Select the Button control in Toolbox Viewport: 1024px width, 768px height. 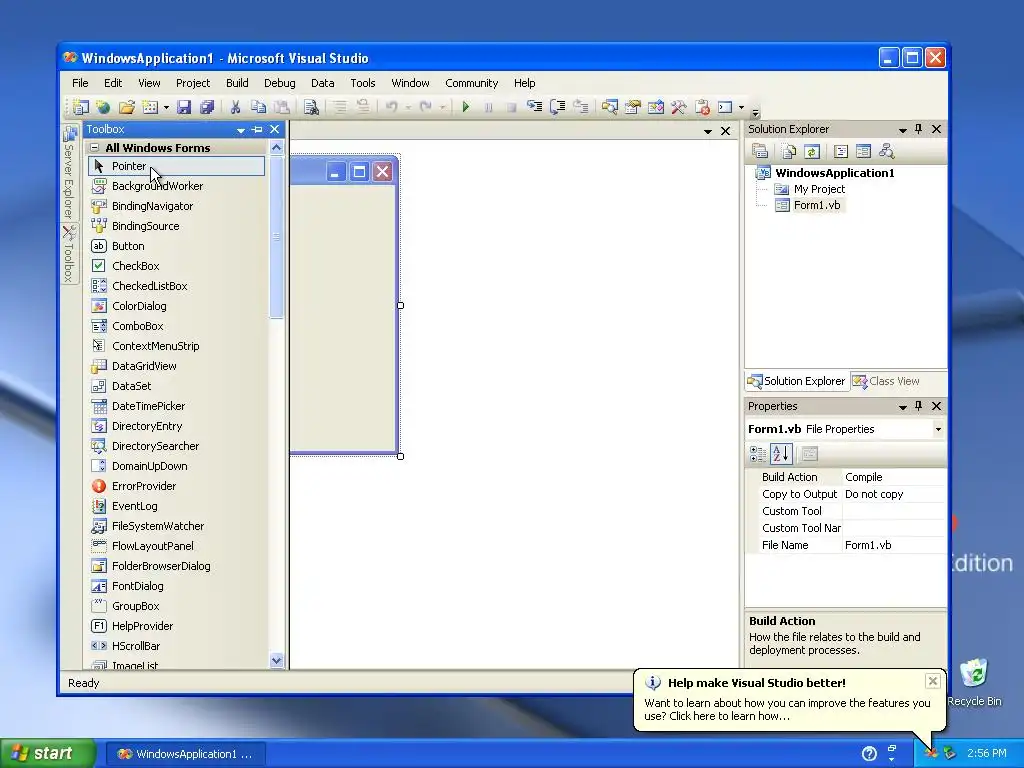(176, 246)
